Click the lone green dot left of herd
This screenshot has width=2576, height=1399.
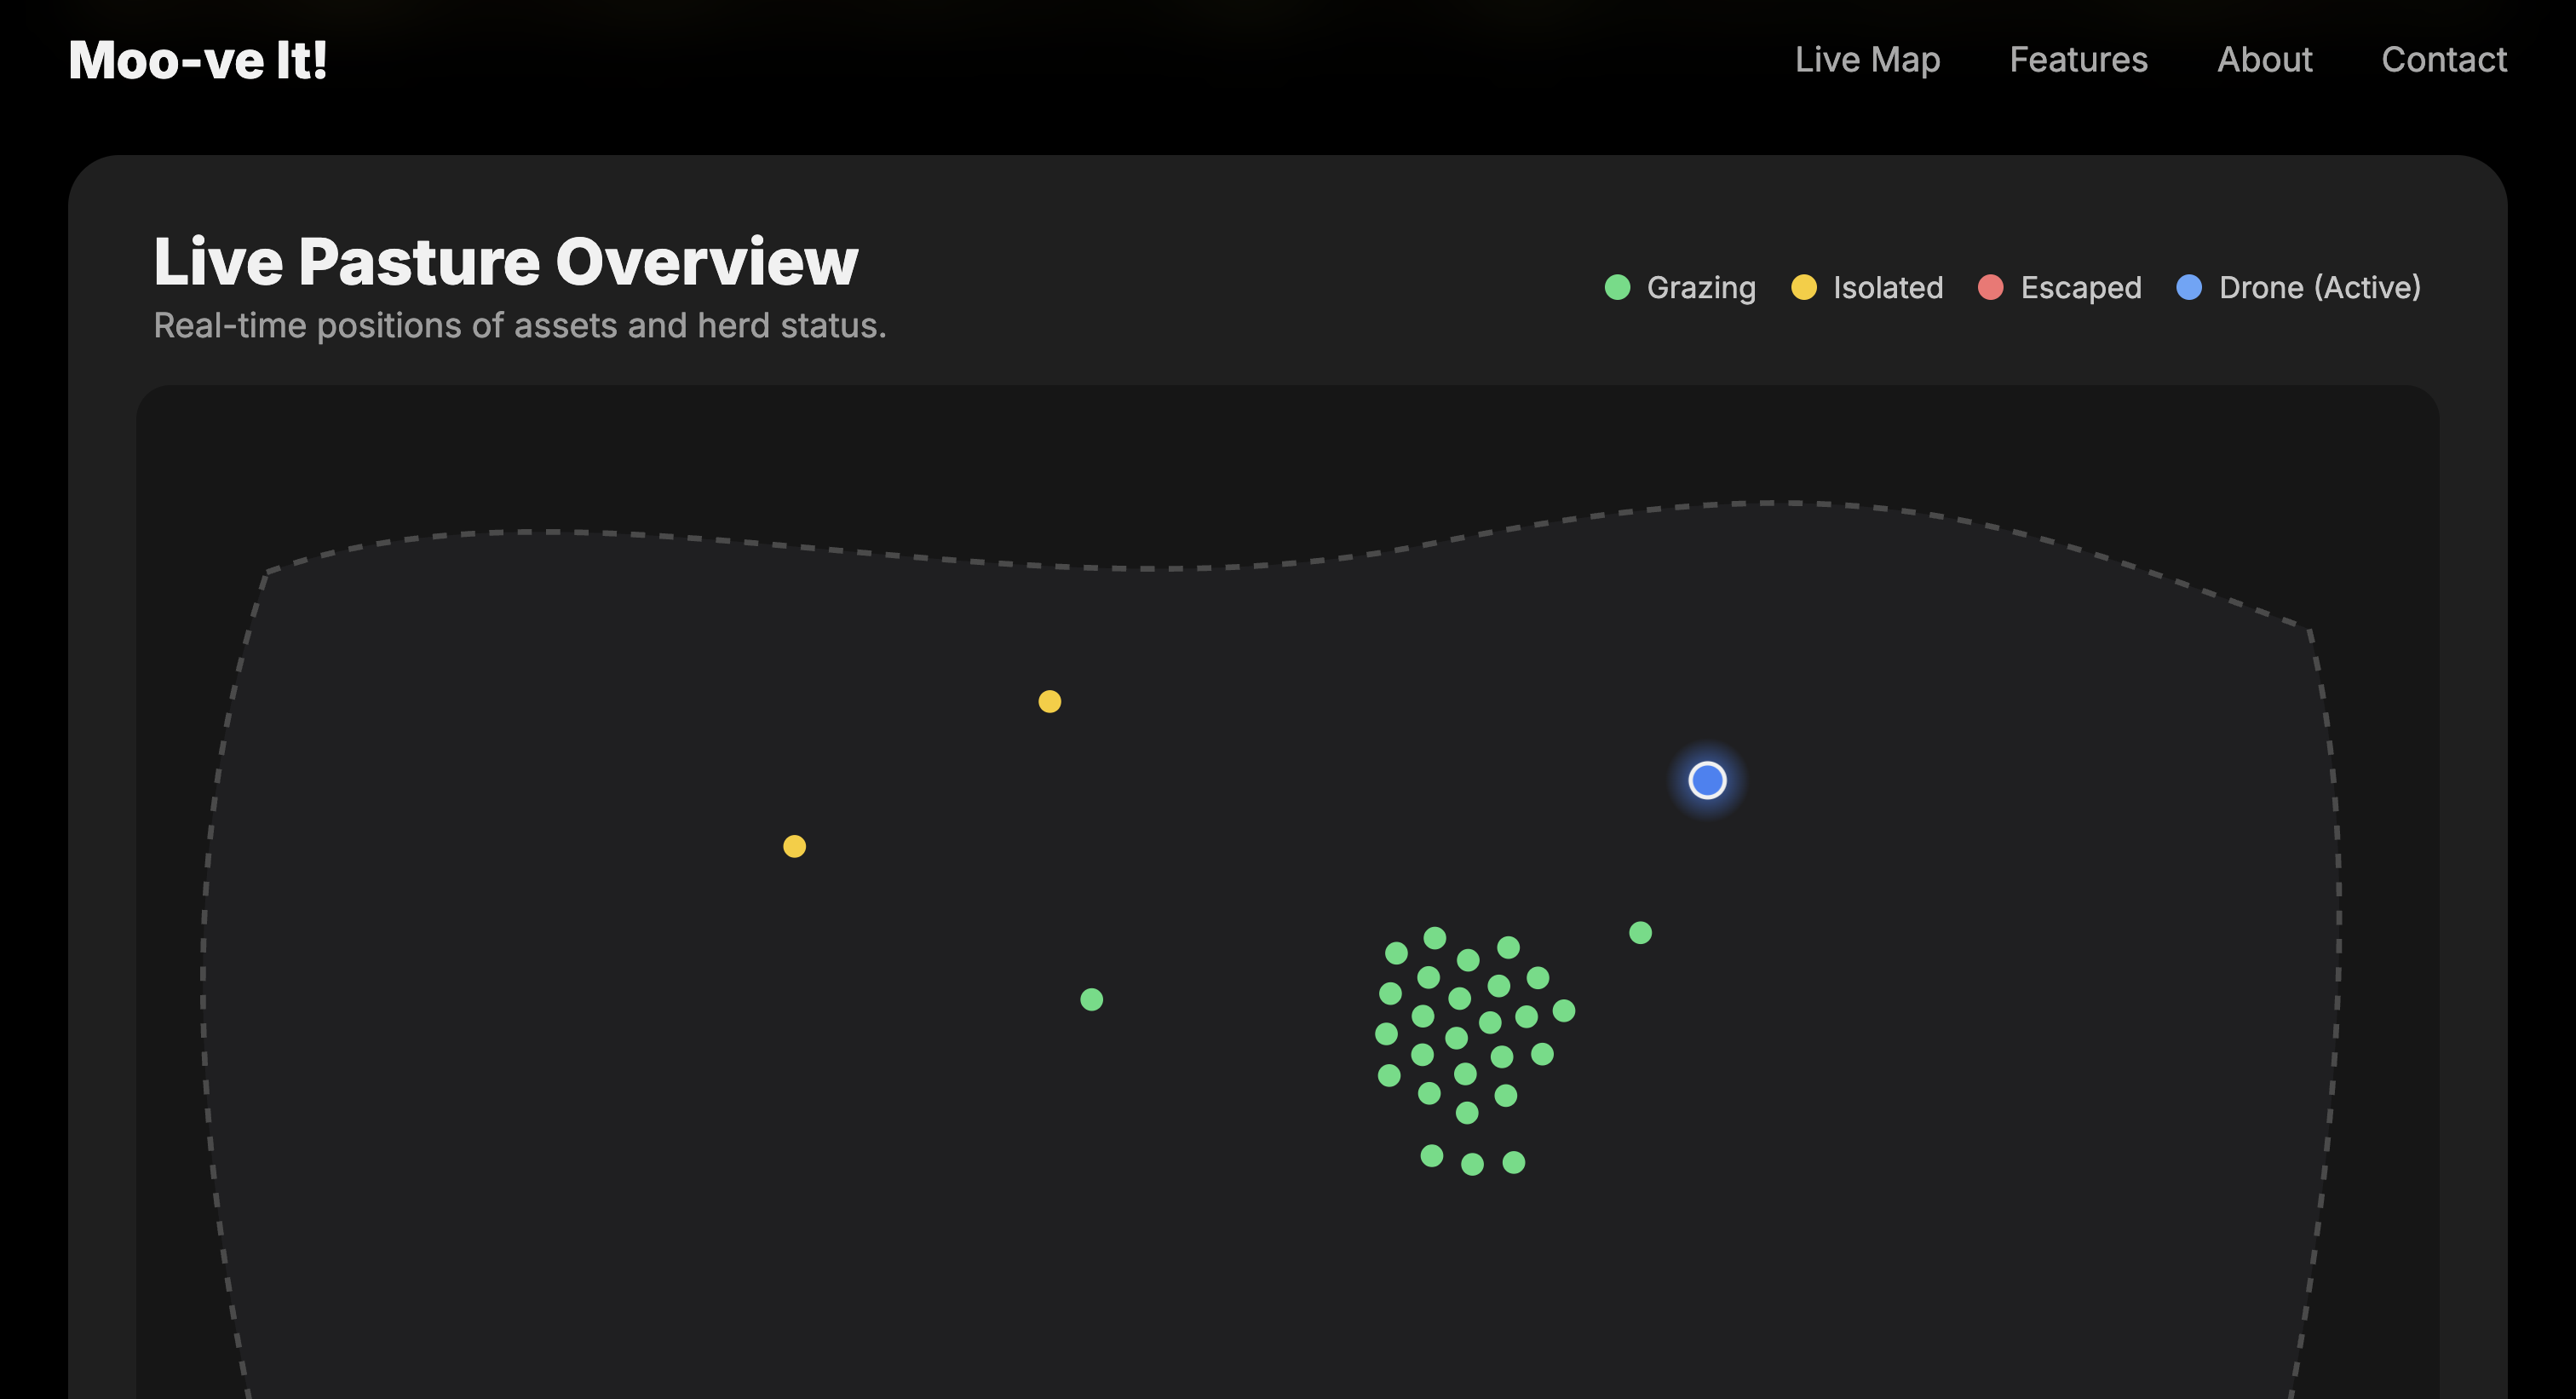click(1091, 999)
